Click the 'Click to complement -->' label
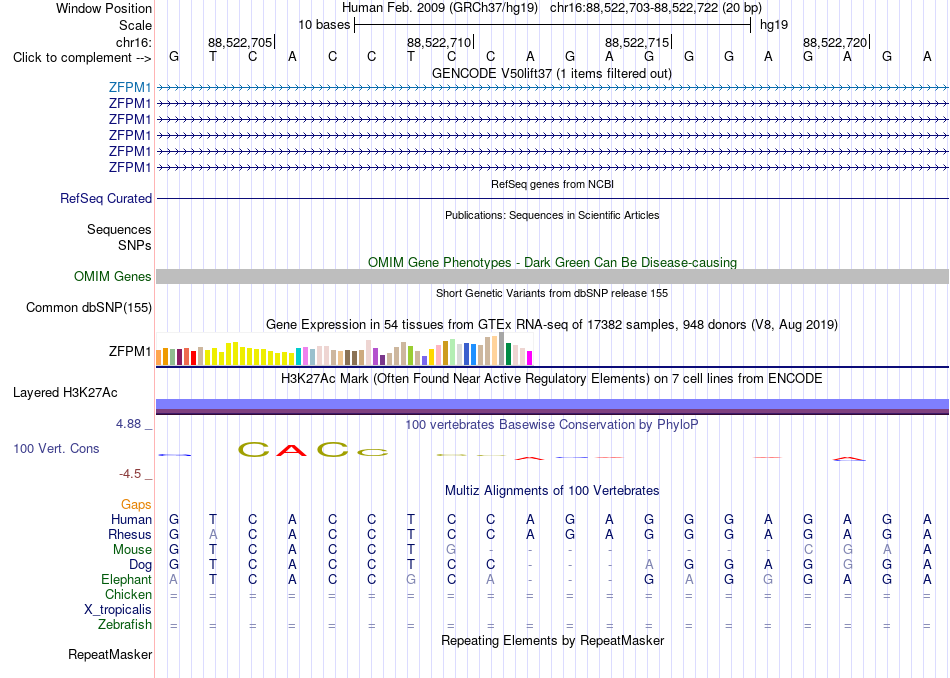The width and height of the screenshot is (950, 678). (x=82, y=58)
